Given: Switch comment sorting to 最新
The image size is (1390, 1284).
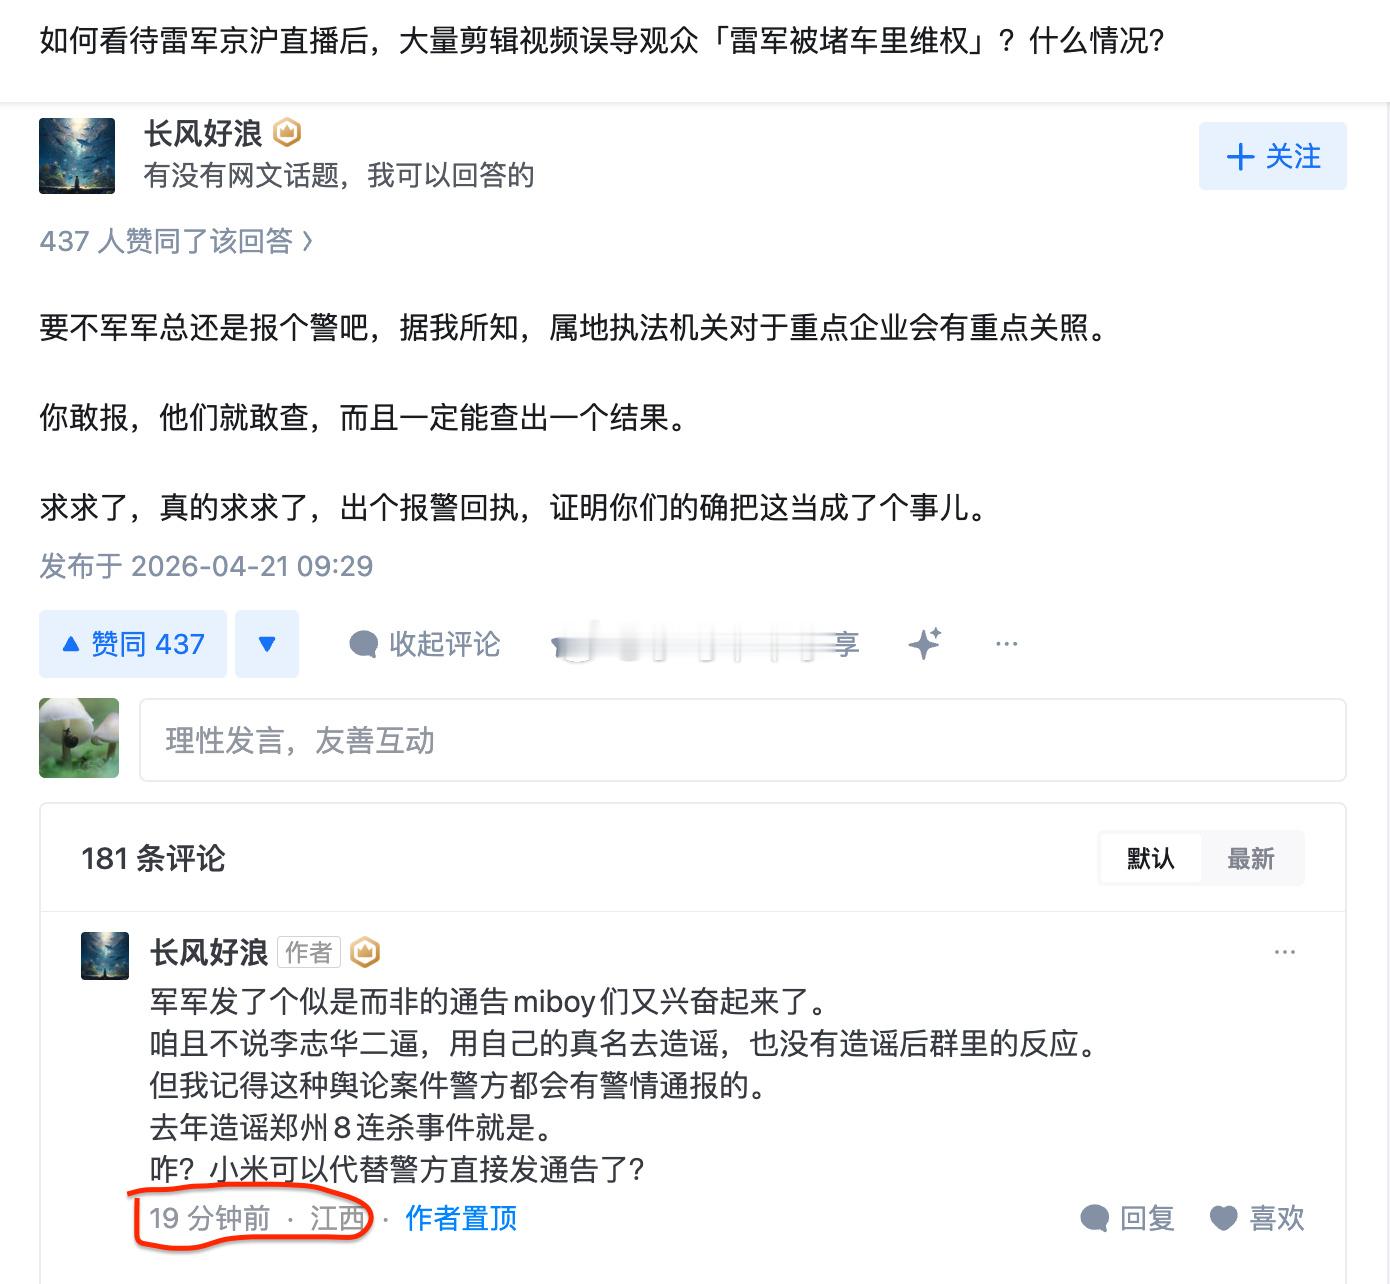Looking at the screenshot, I should click(1251, 858).
